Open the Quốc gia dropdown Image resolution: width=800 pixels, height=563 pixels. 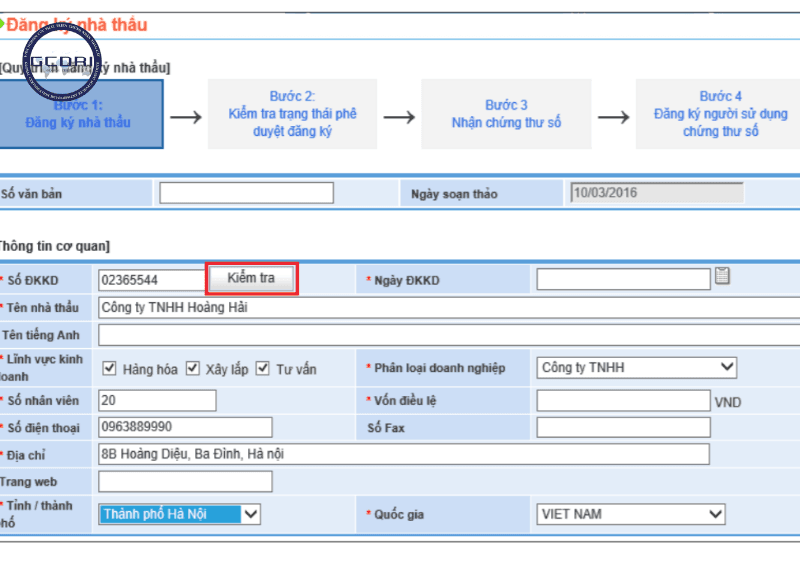click(630, 514)
